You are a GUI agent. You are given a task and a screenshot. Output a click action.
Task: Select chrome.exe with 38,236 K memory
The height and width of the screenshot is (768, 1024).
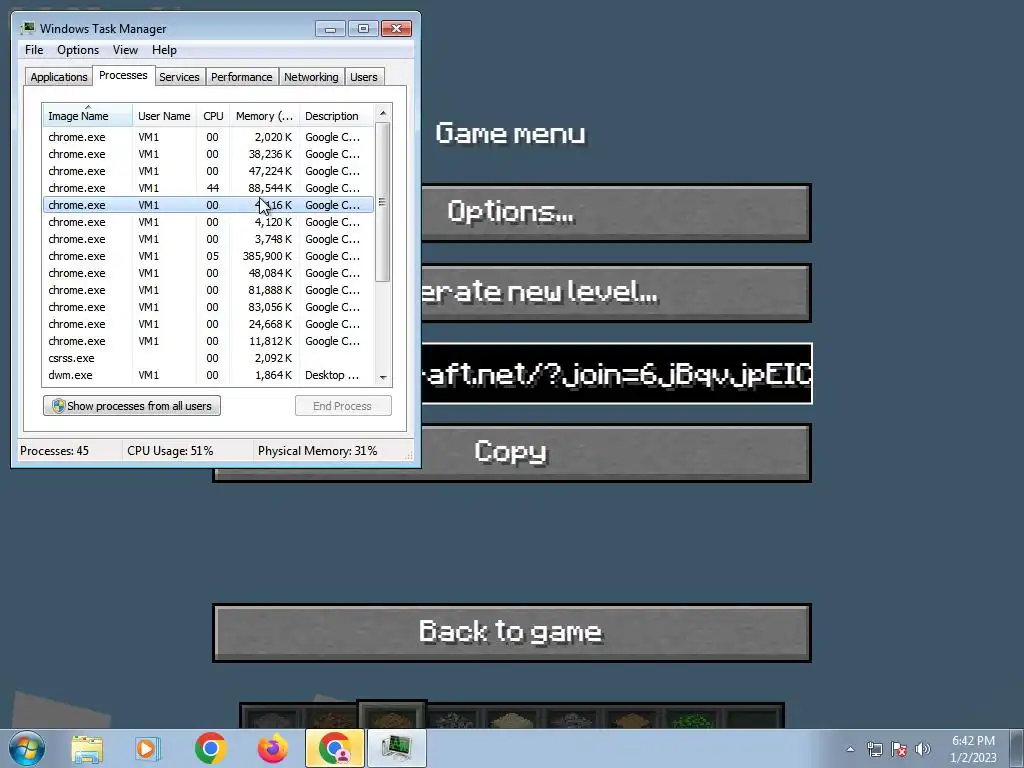tap(208, 154)
